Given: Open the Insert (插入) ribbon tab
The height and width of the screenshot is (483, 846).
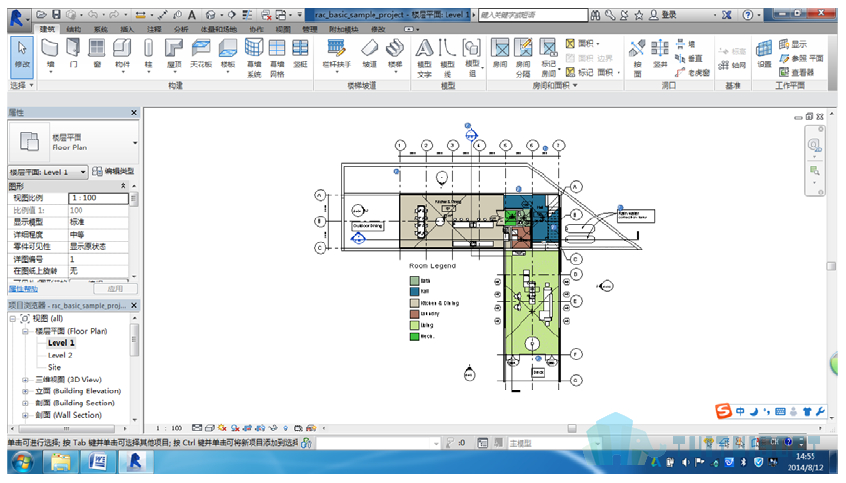Looking at the screenshot, I should coord(127,29).
